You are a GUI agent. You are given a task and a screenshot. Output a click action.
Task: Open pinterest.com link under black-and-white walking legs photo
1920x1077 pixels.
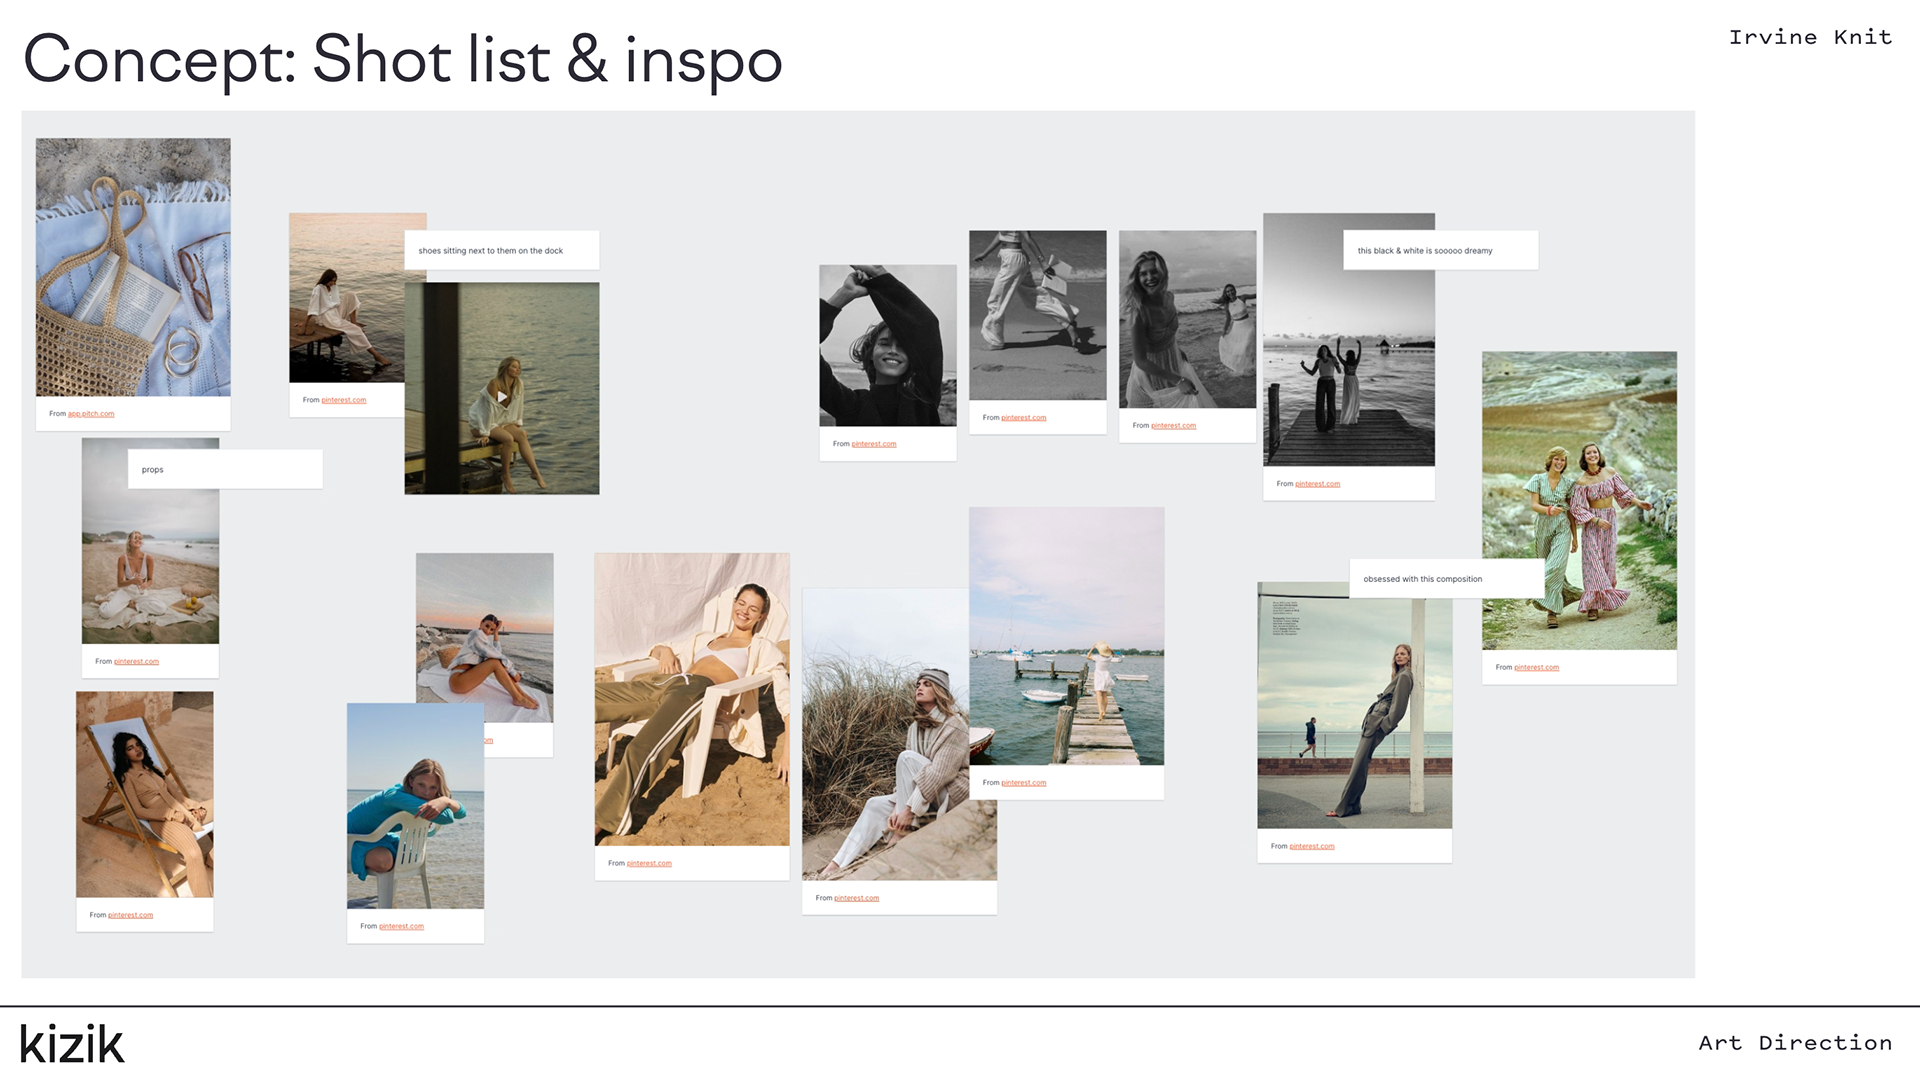click(x=1024, y=418)
